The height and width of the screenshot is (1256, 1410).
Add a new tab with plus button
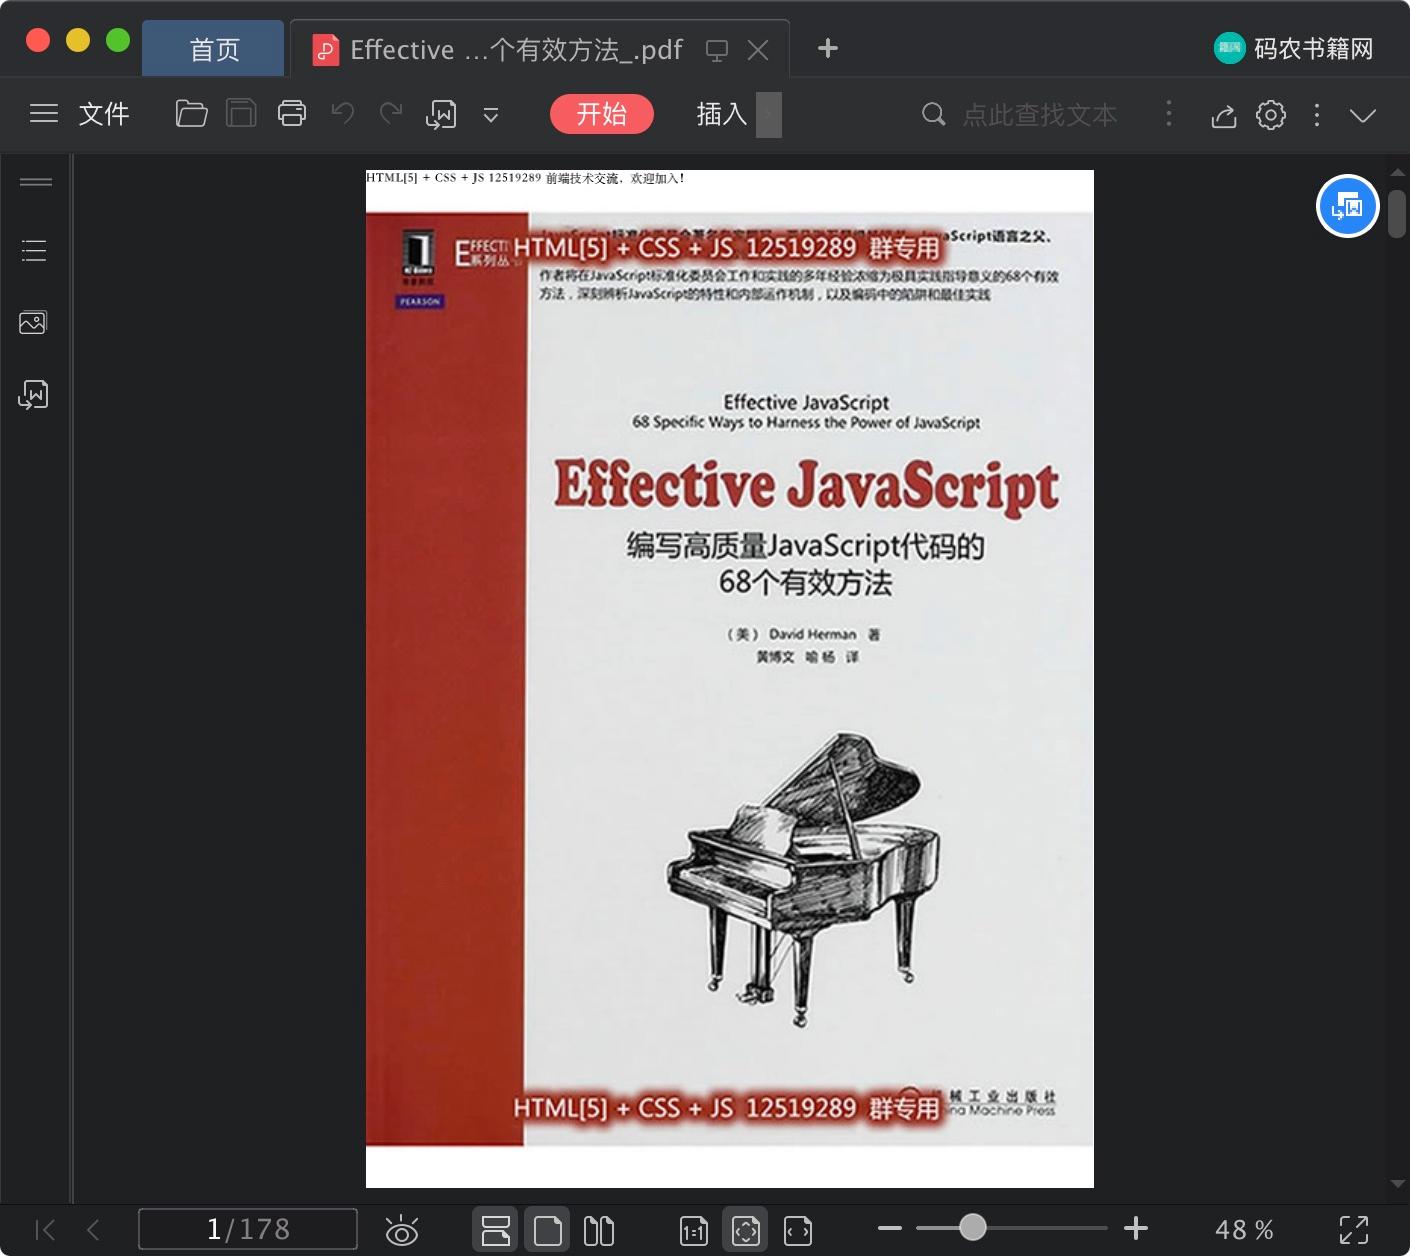pyautogui.click(x=828, y=48)
